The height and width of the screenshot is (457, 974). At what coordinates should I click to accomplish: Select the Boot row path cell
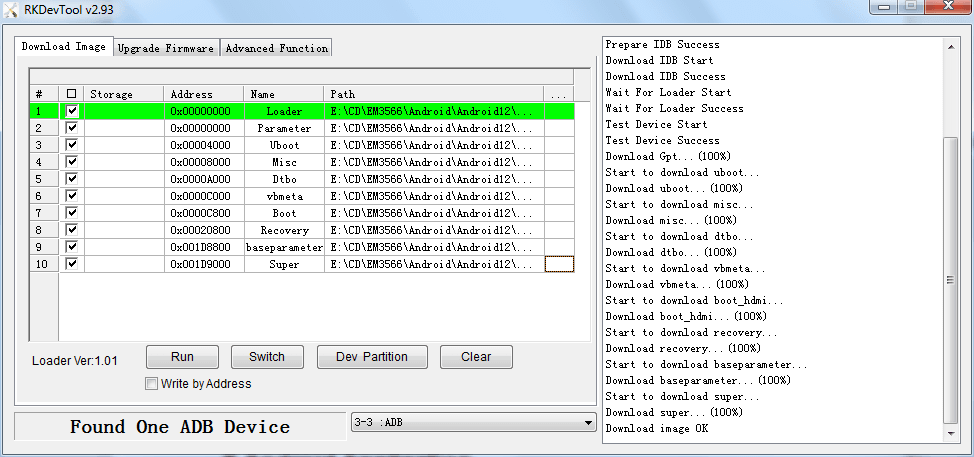click(434, 213)
